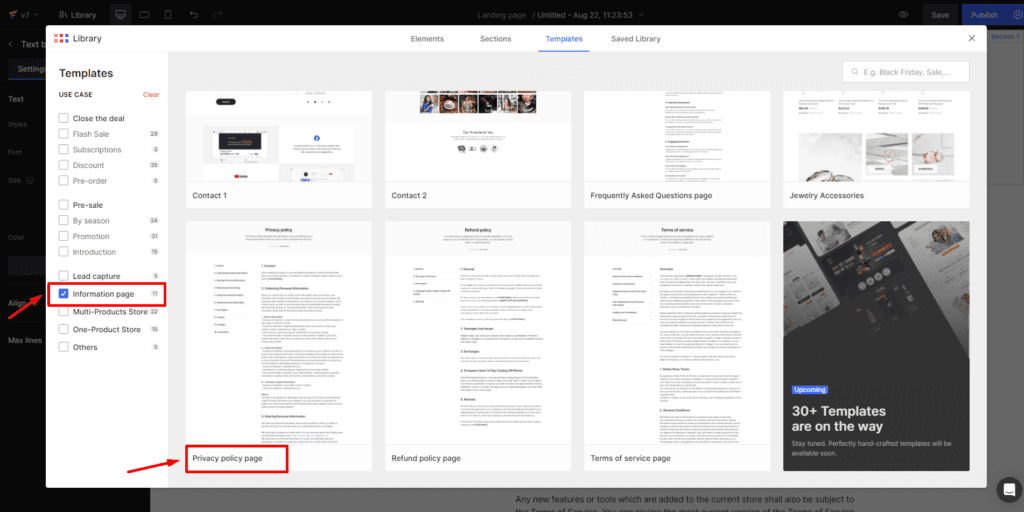The width and height of the screenshot is (1024, 512).
Task: Check the Pre-order checkbox
Action: coord(63,181)
